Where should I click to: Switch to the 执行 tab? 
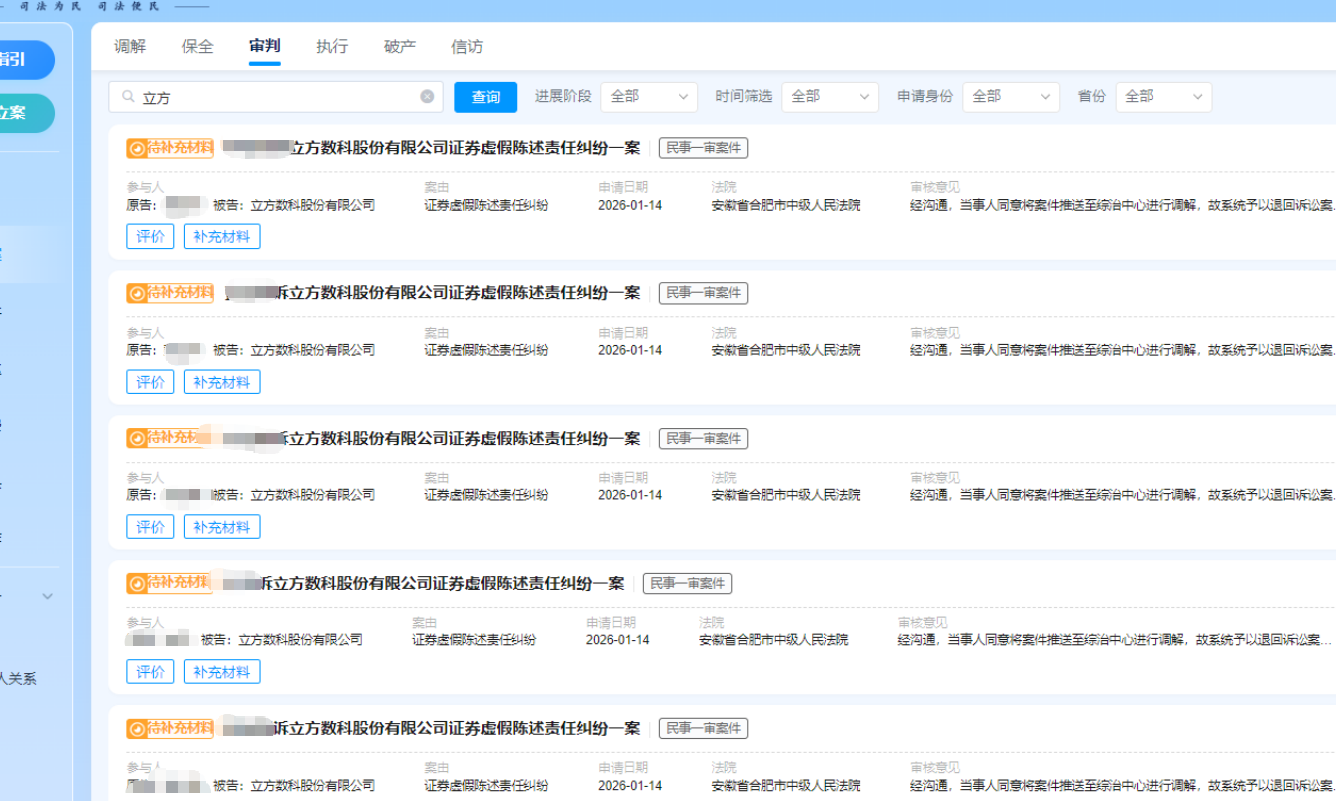pos(332,47)
